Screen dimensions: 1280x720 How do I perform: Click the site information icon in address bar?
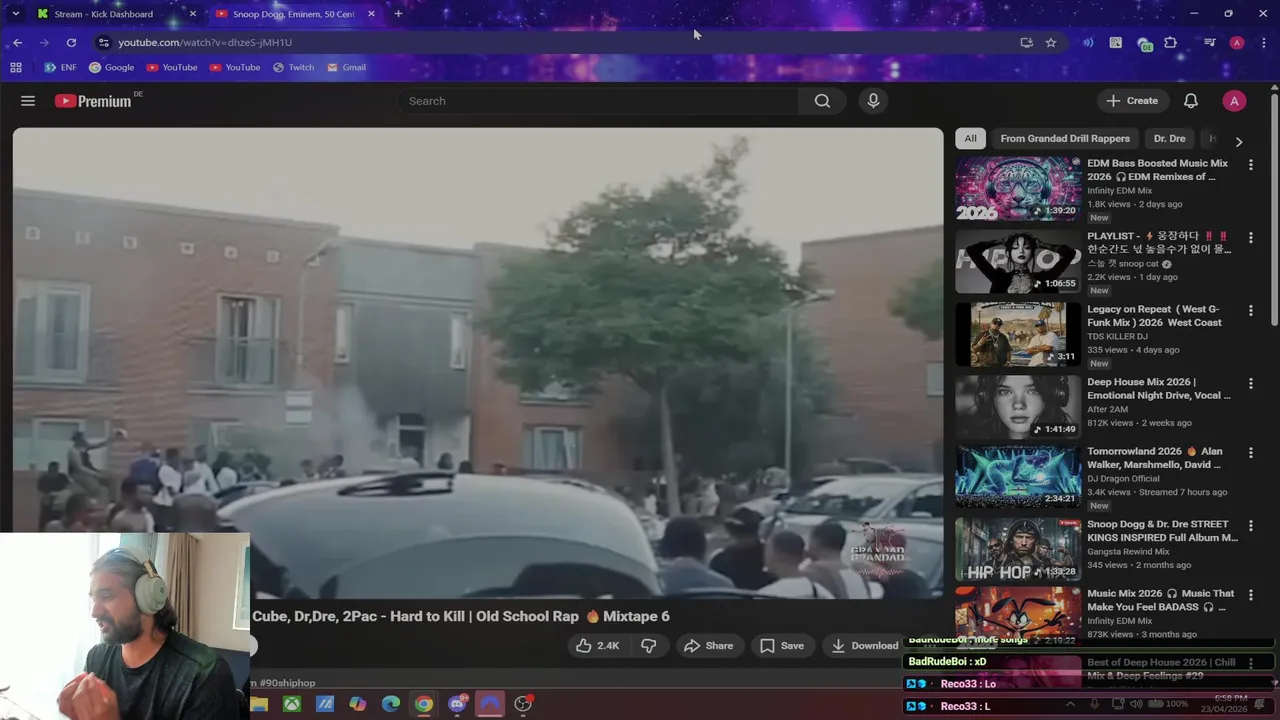coord(103,42)
